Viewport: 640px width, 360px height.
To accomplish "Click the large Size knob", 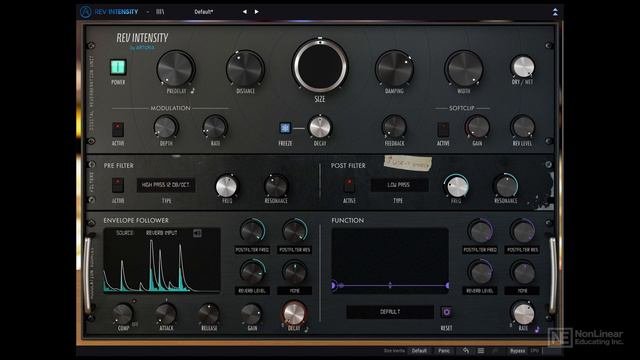I will 320,66.
